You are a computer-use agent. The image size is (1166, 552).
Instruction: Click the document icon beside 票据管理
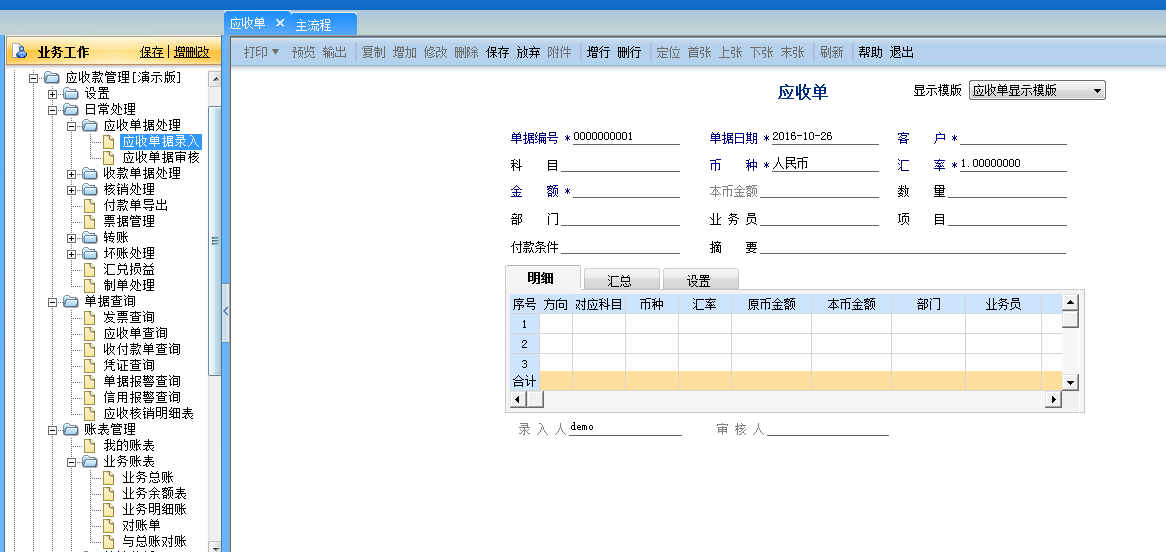(90, 221)
